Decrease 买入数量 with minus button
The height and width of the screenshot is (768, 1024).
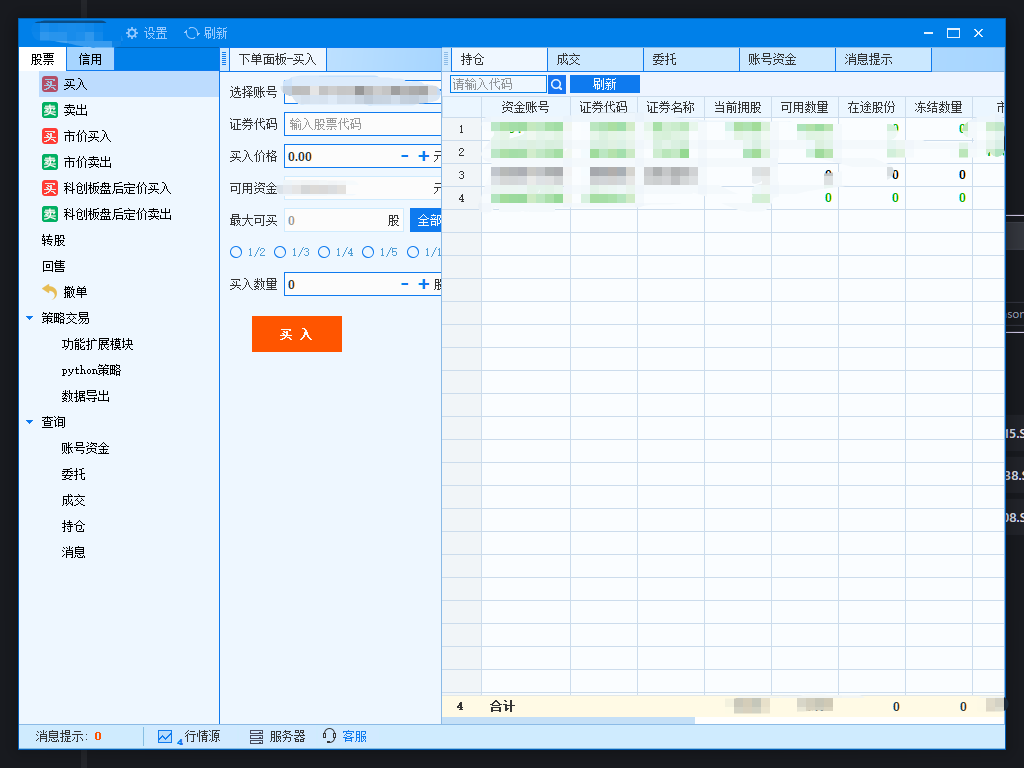click(405, 284)
